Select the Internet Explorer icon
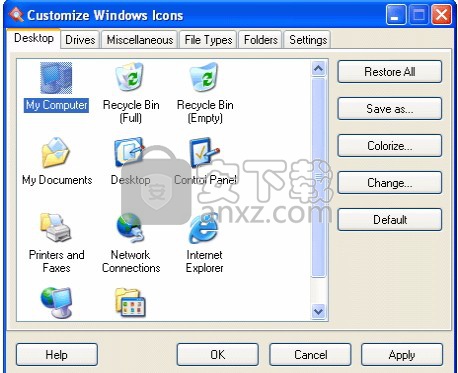458x373 pixels. [204, 228]
